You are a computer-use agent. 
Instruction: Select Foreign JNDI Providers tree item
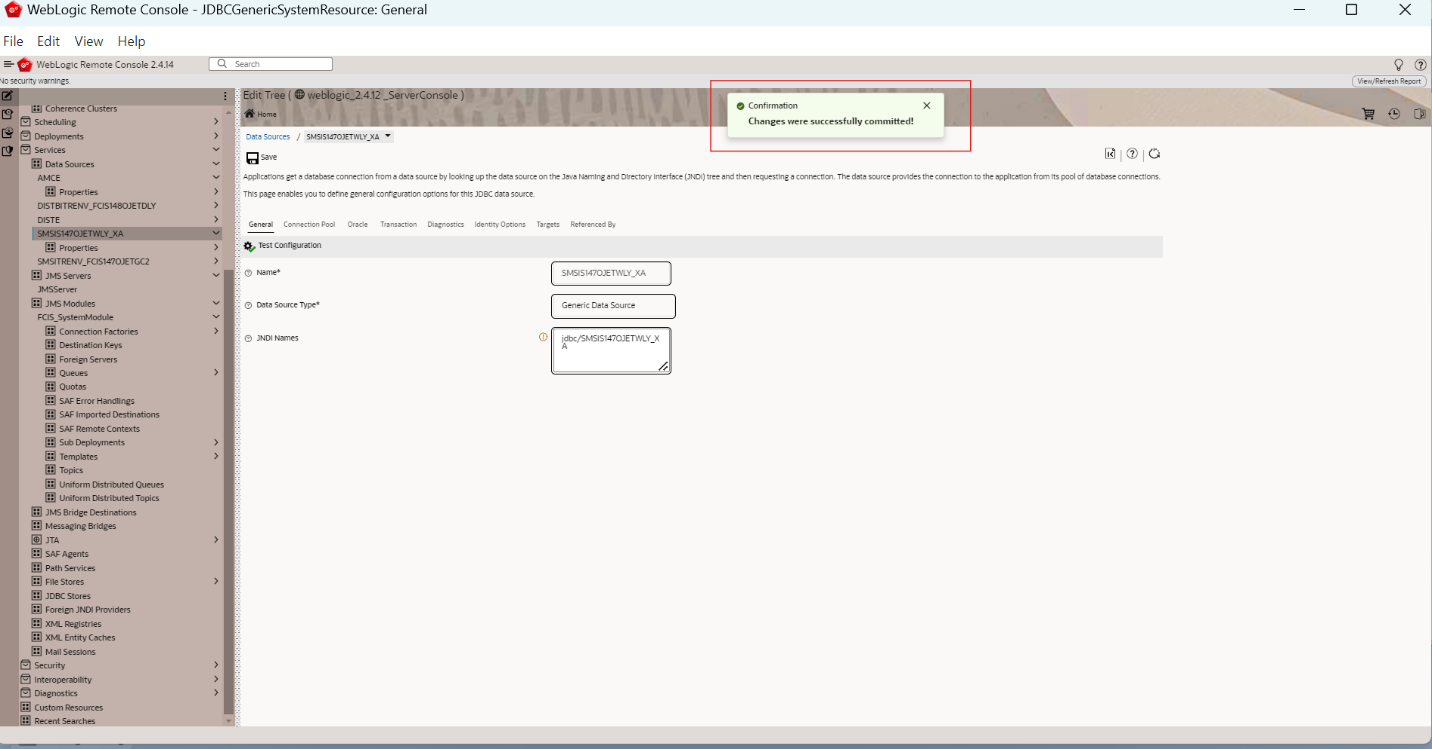pyautogui.click(x=87, y=609)
